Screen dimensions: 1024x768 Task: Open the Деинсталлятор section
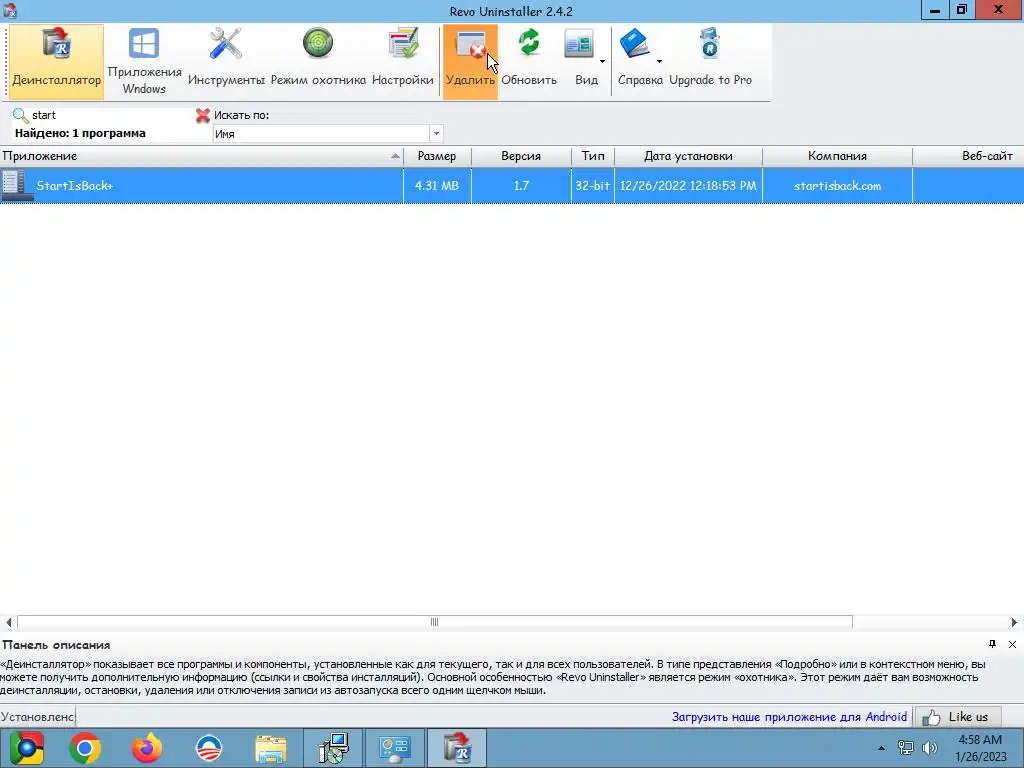click(x=56, y=62)
